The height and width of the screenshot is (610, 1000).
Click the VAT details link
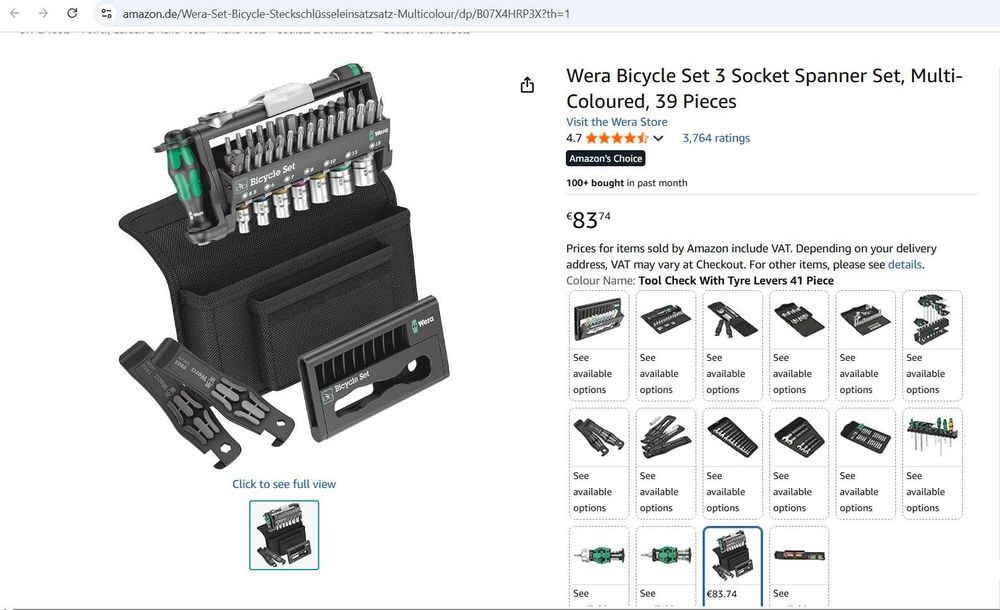click(x=905, y=265)
